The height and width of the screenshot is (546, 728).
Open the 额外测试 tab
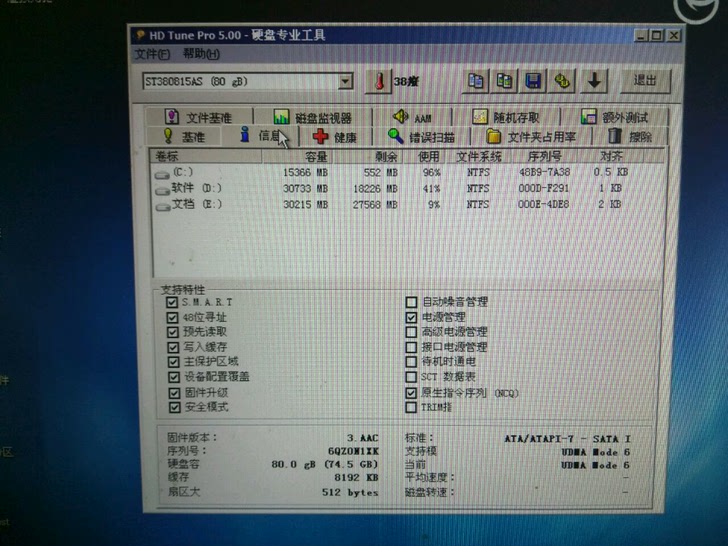click(614, 117)
